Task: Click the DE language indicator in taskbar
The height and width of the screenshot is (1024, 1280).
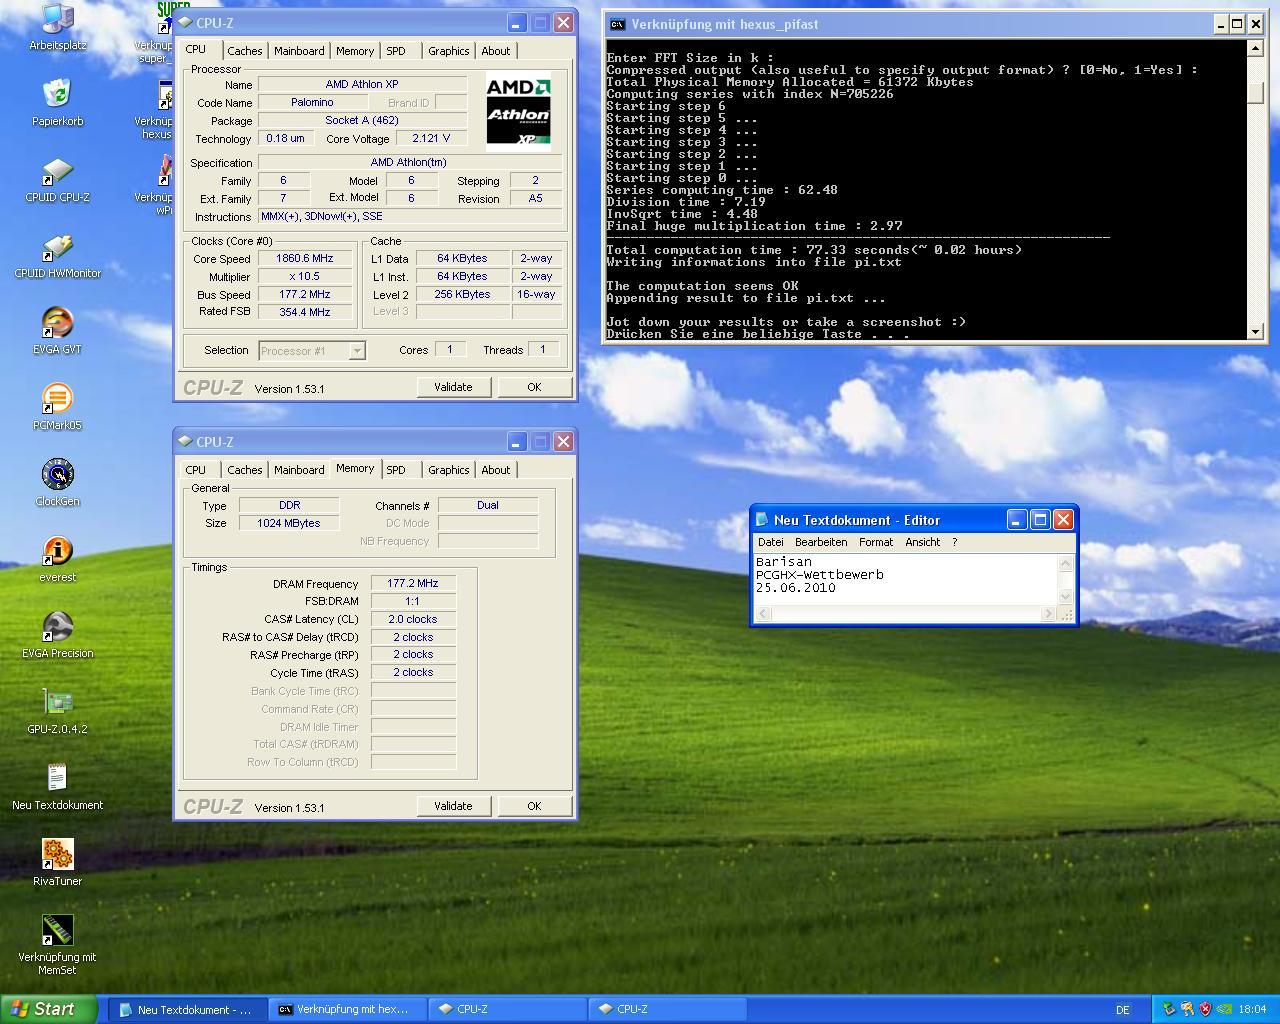Action: click(x=1122, y=1010)
